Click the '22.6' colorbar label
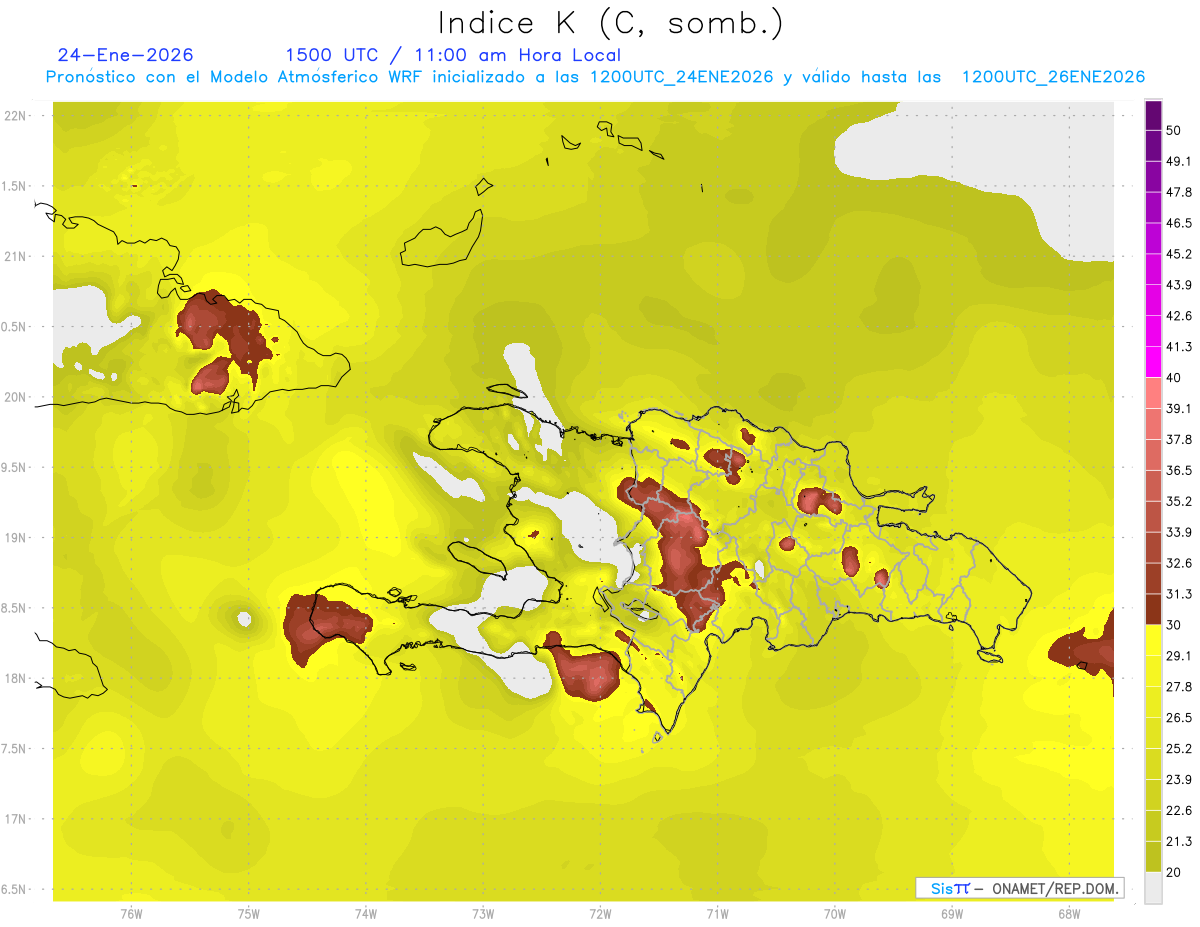This screenshot has height=927, width=1200. coord(1179,810)
